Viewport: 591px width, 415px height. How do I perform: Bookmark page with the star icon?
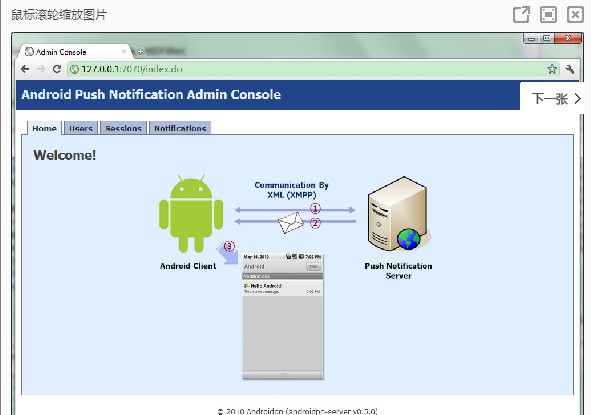tap(552, 69)
